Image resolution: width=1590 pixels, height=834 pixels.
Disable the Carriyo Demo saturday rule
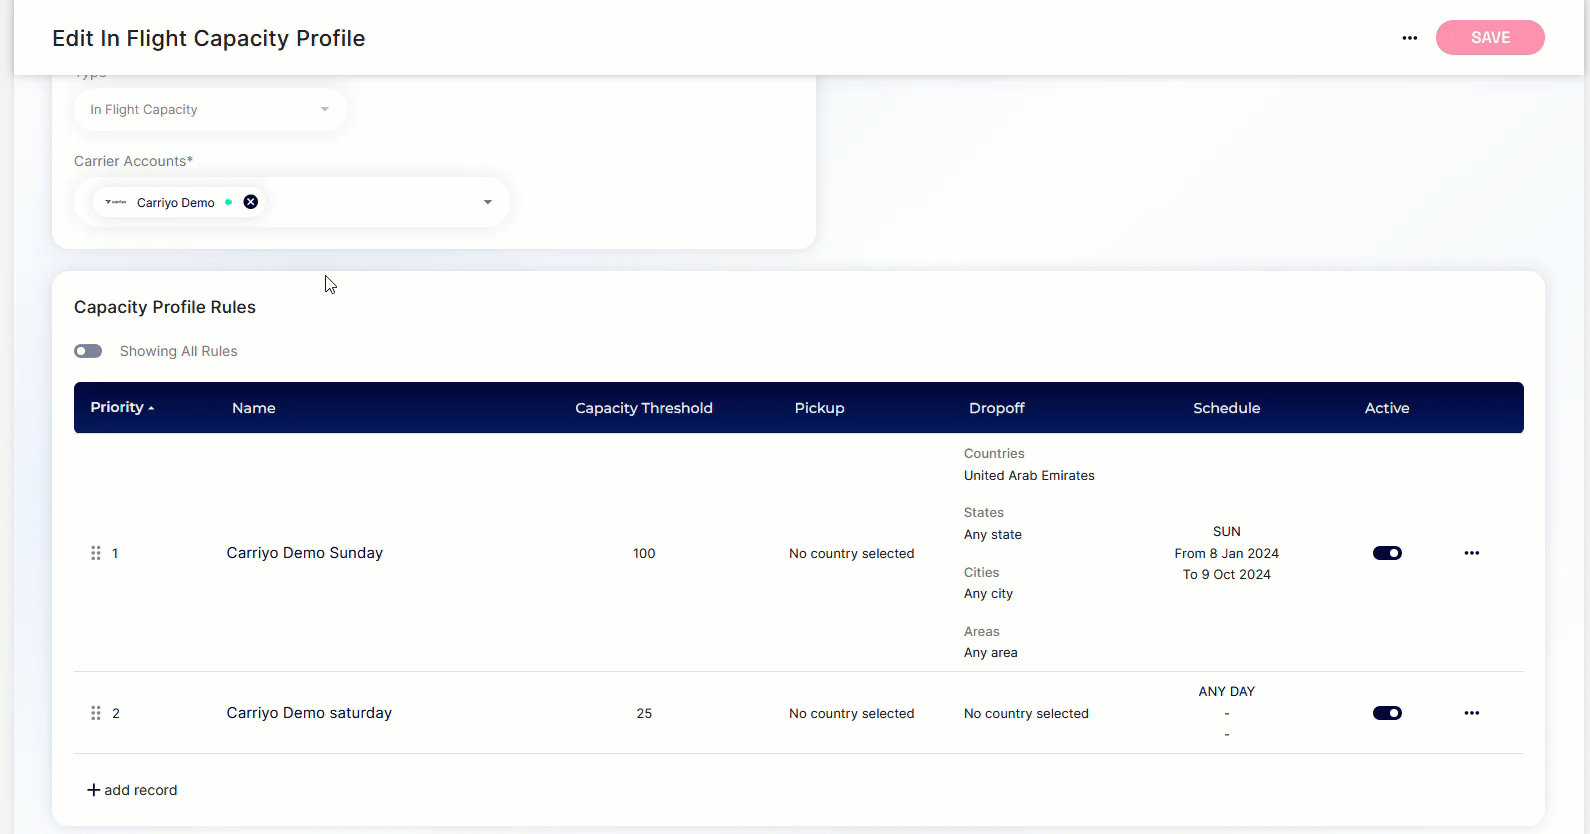click(x=1386, y=713)
